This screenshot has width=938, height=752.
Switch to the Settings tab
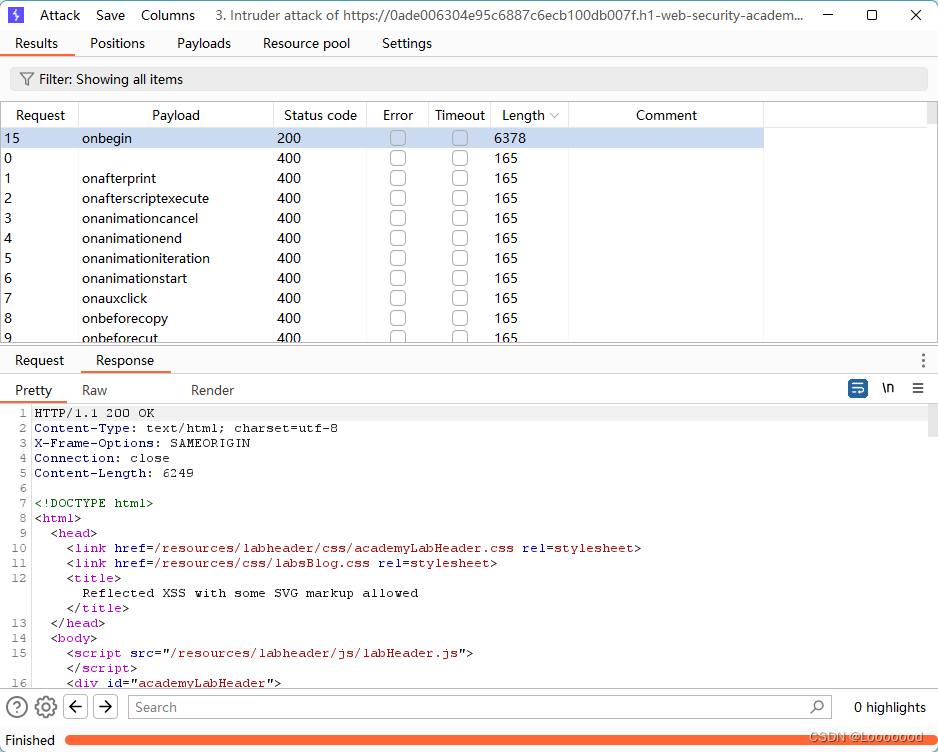point(407,43)
